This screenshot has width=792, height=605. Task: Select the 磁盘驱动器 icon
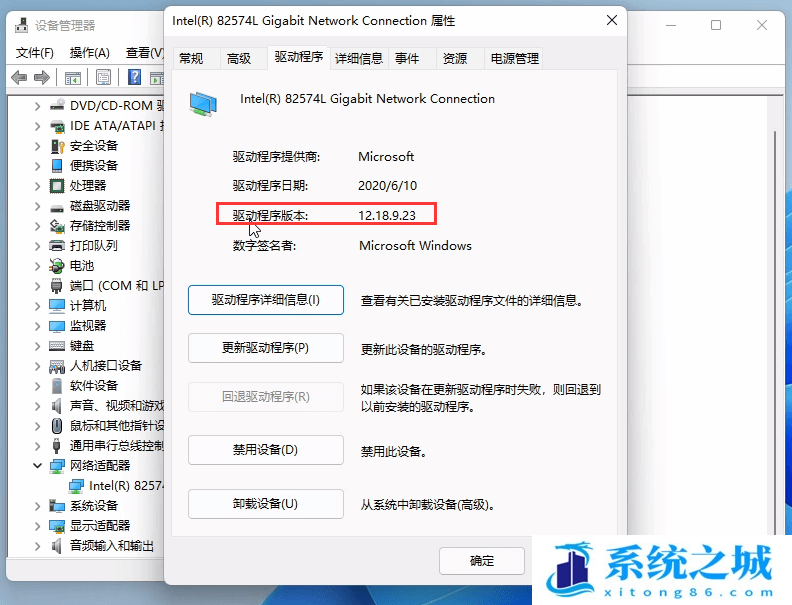[x=57, y=207]
